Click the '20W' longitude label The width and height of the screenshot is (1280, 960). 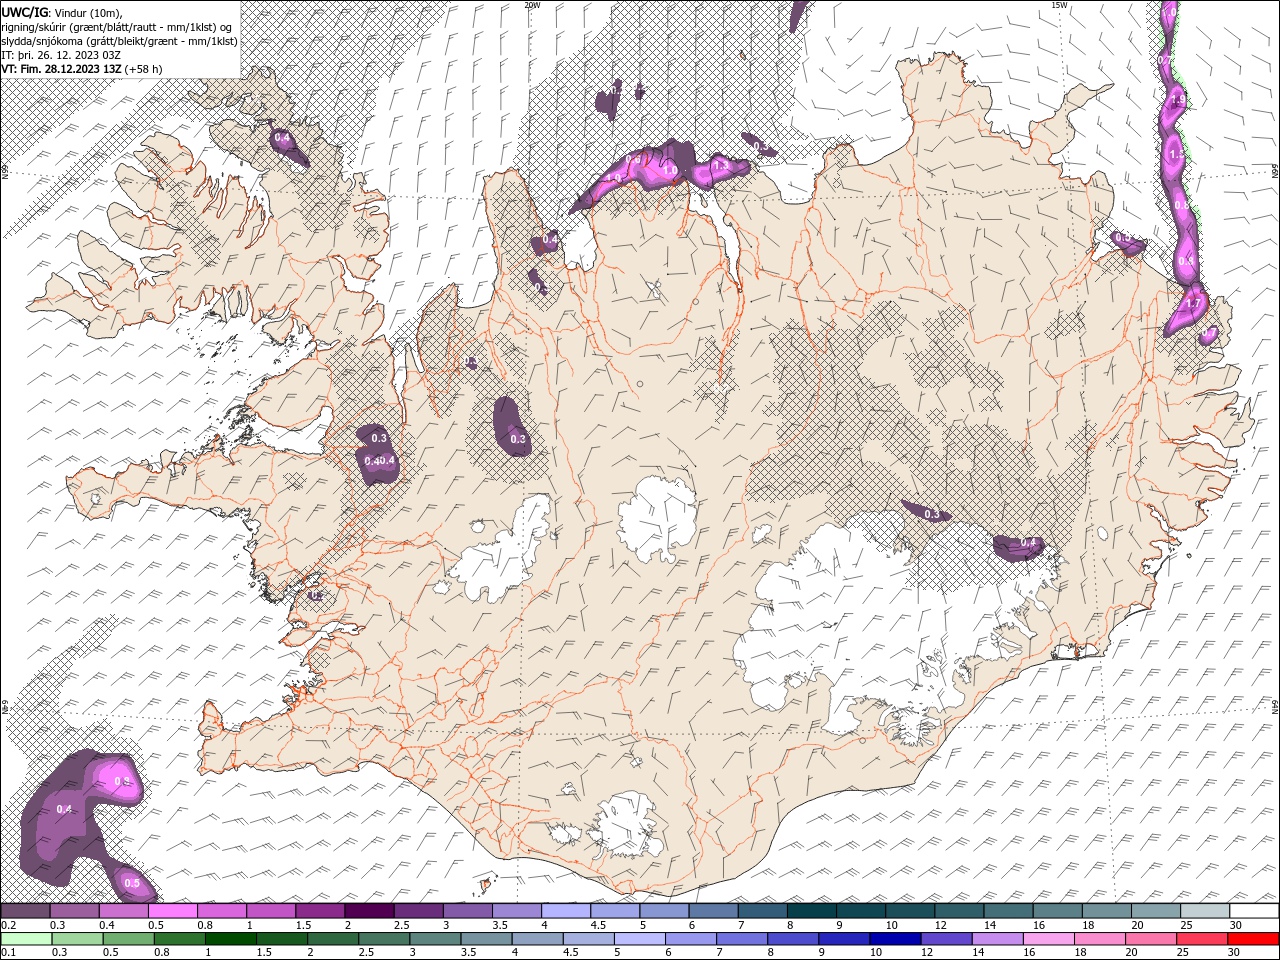pos(532,5)
